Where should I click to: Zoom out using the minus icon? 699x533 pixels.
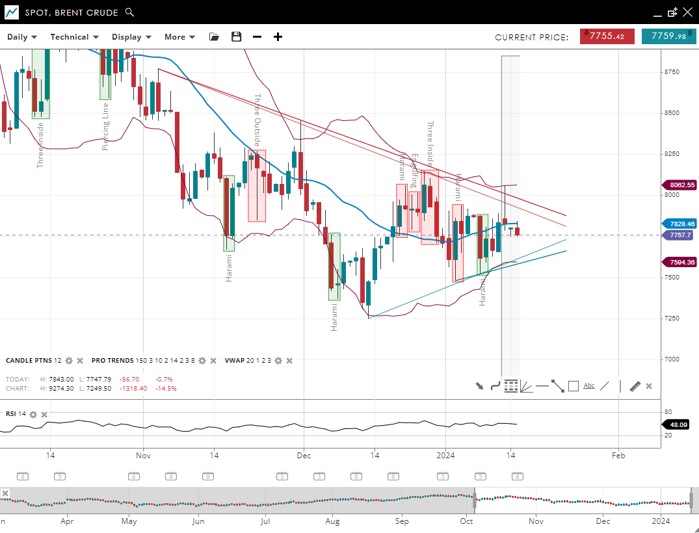[257, 37]
